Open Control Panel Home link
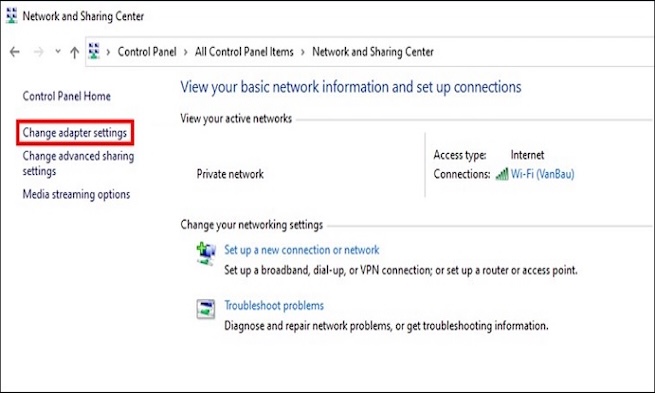Image resolution: width=655 pixels, height=393 pixels. click(x=66, y=96)
